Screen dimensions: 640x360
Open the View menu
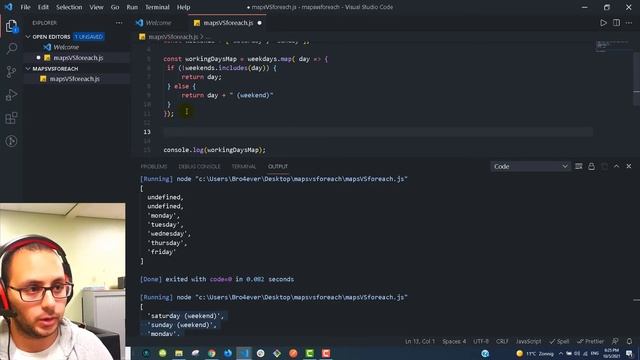[96, 7]
